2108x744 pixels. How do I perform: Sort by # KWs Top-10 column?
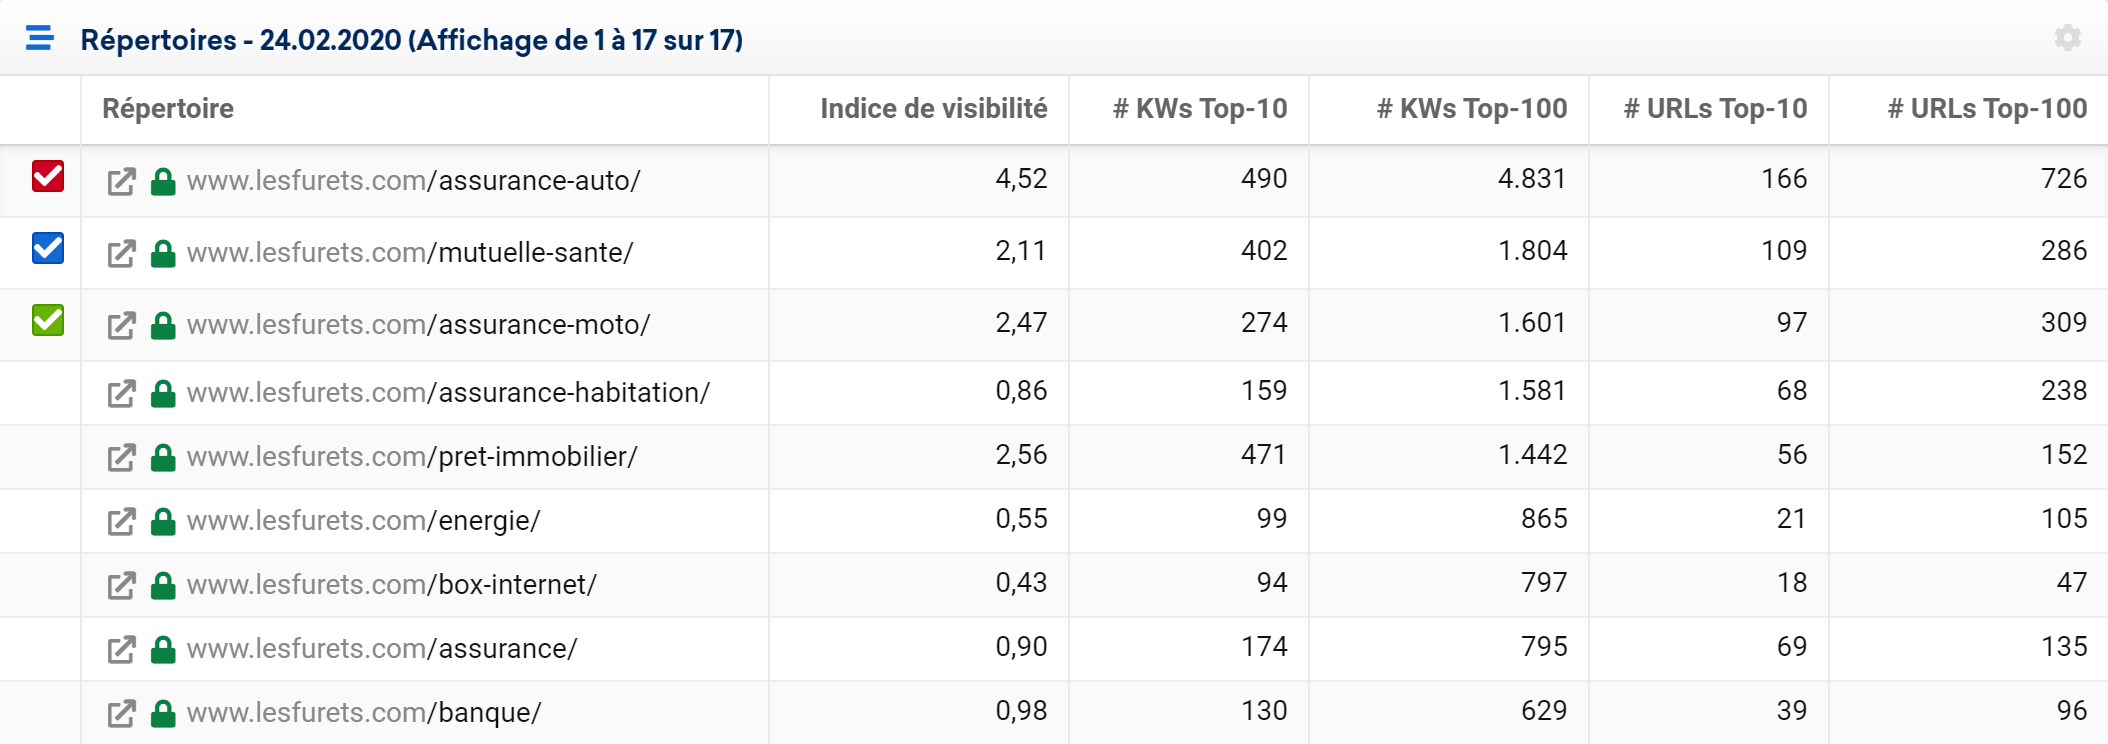click(1200, 108)
